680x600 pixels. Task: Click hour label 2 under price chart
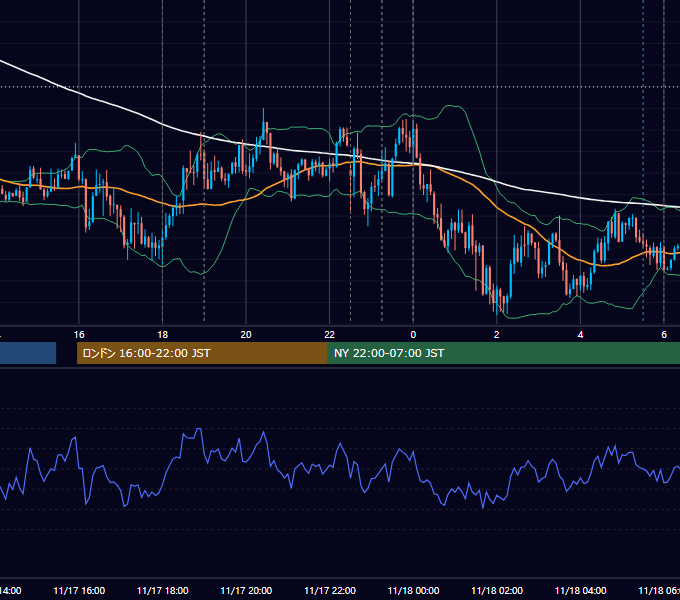(497, 335)
